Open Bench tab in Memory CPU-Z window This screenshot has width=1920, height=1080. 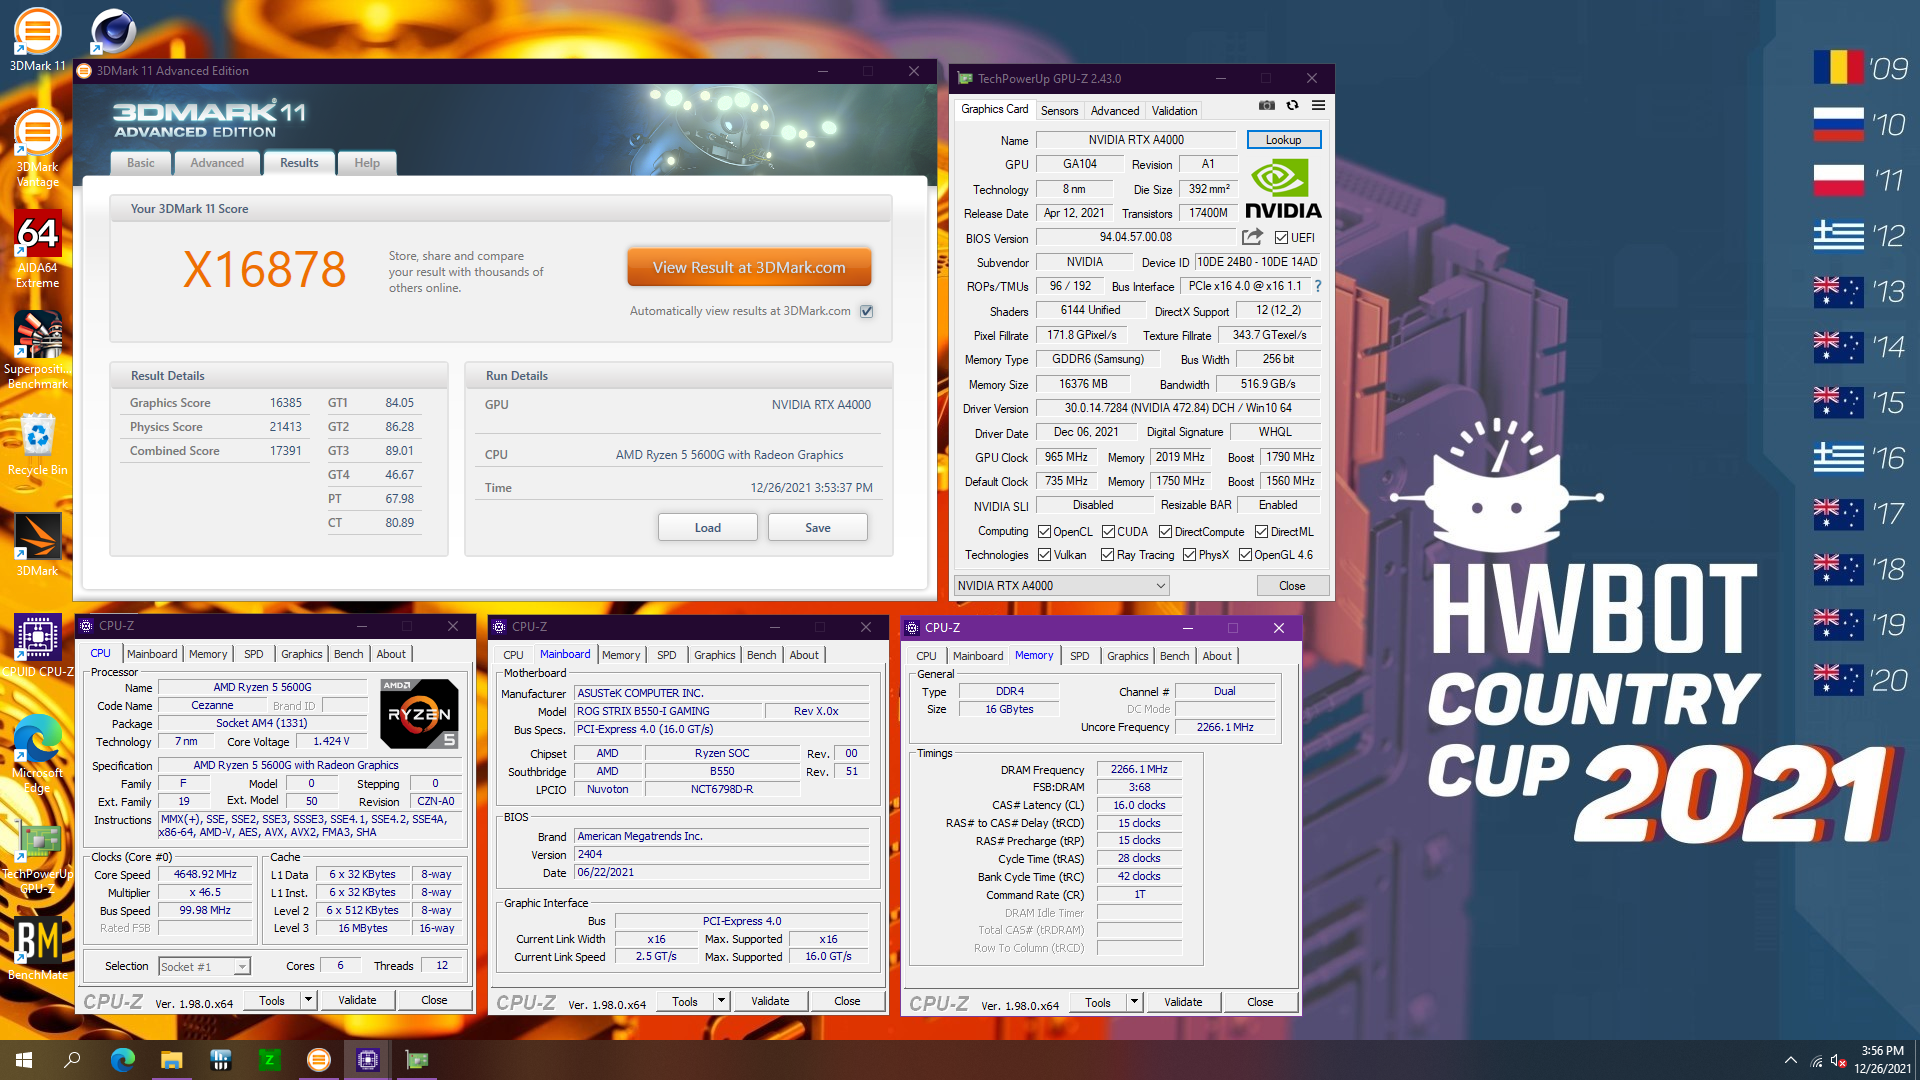click(x=1174, y=656)
